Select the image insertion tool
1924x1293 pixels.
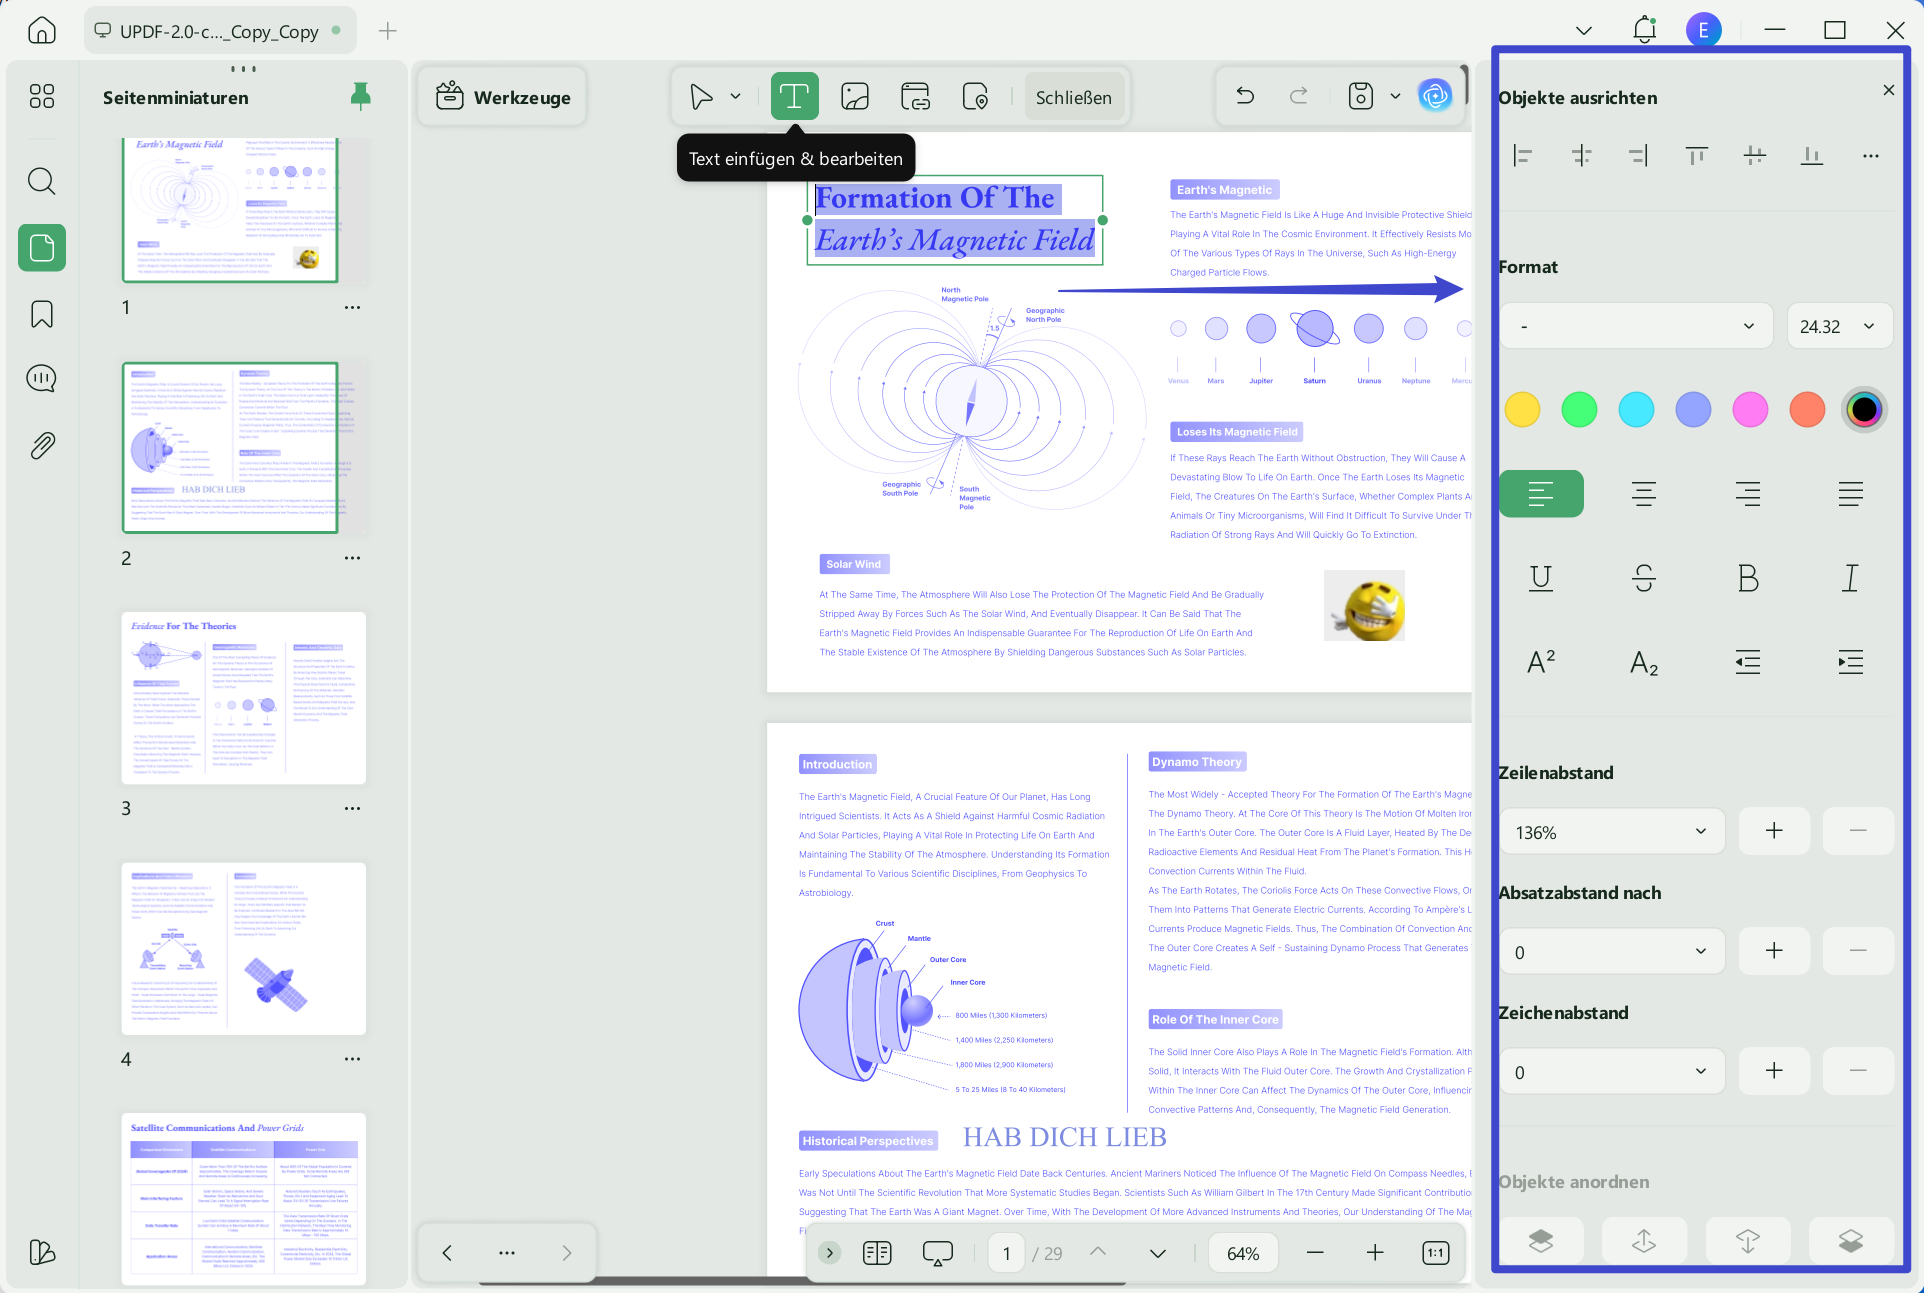pos(855,96)
